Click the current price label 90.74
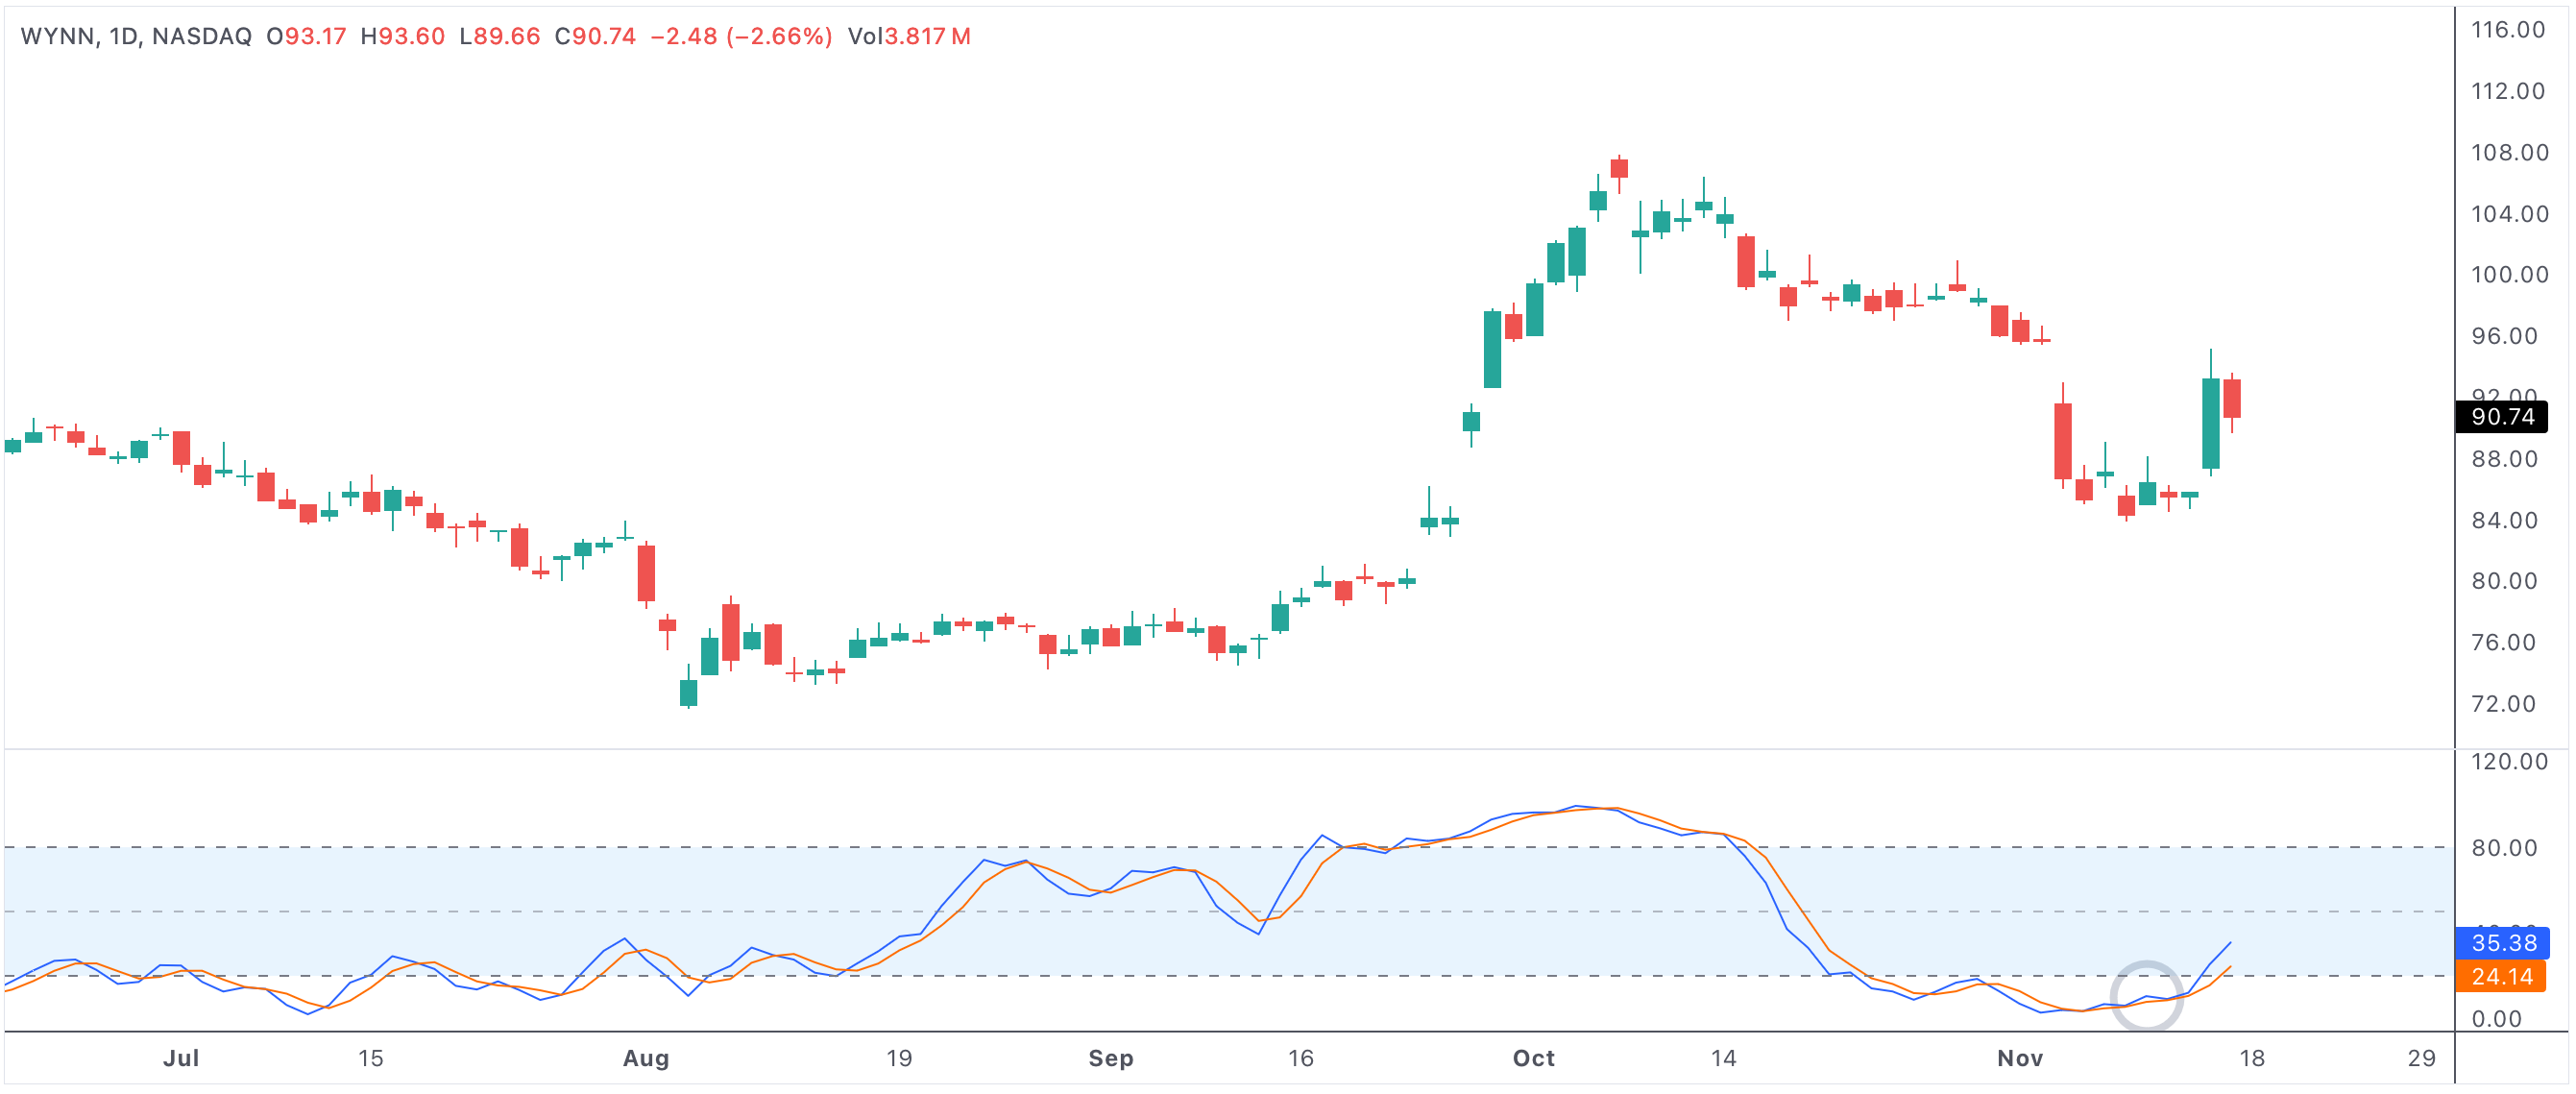The height and width of the screenshot is (1094, 2576). coord(2502,417)
